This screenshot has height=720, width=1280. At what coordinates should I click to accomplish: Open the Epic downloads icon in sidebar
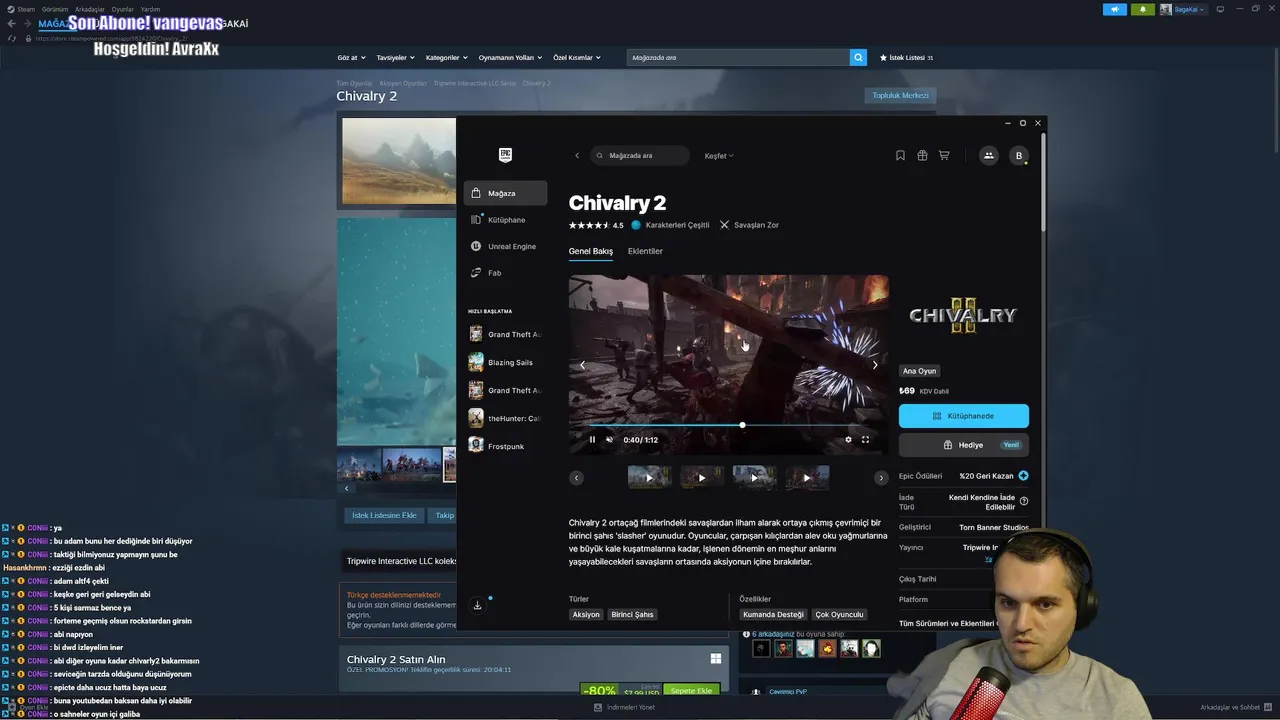click(x=477, y=605)
